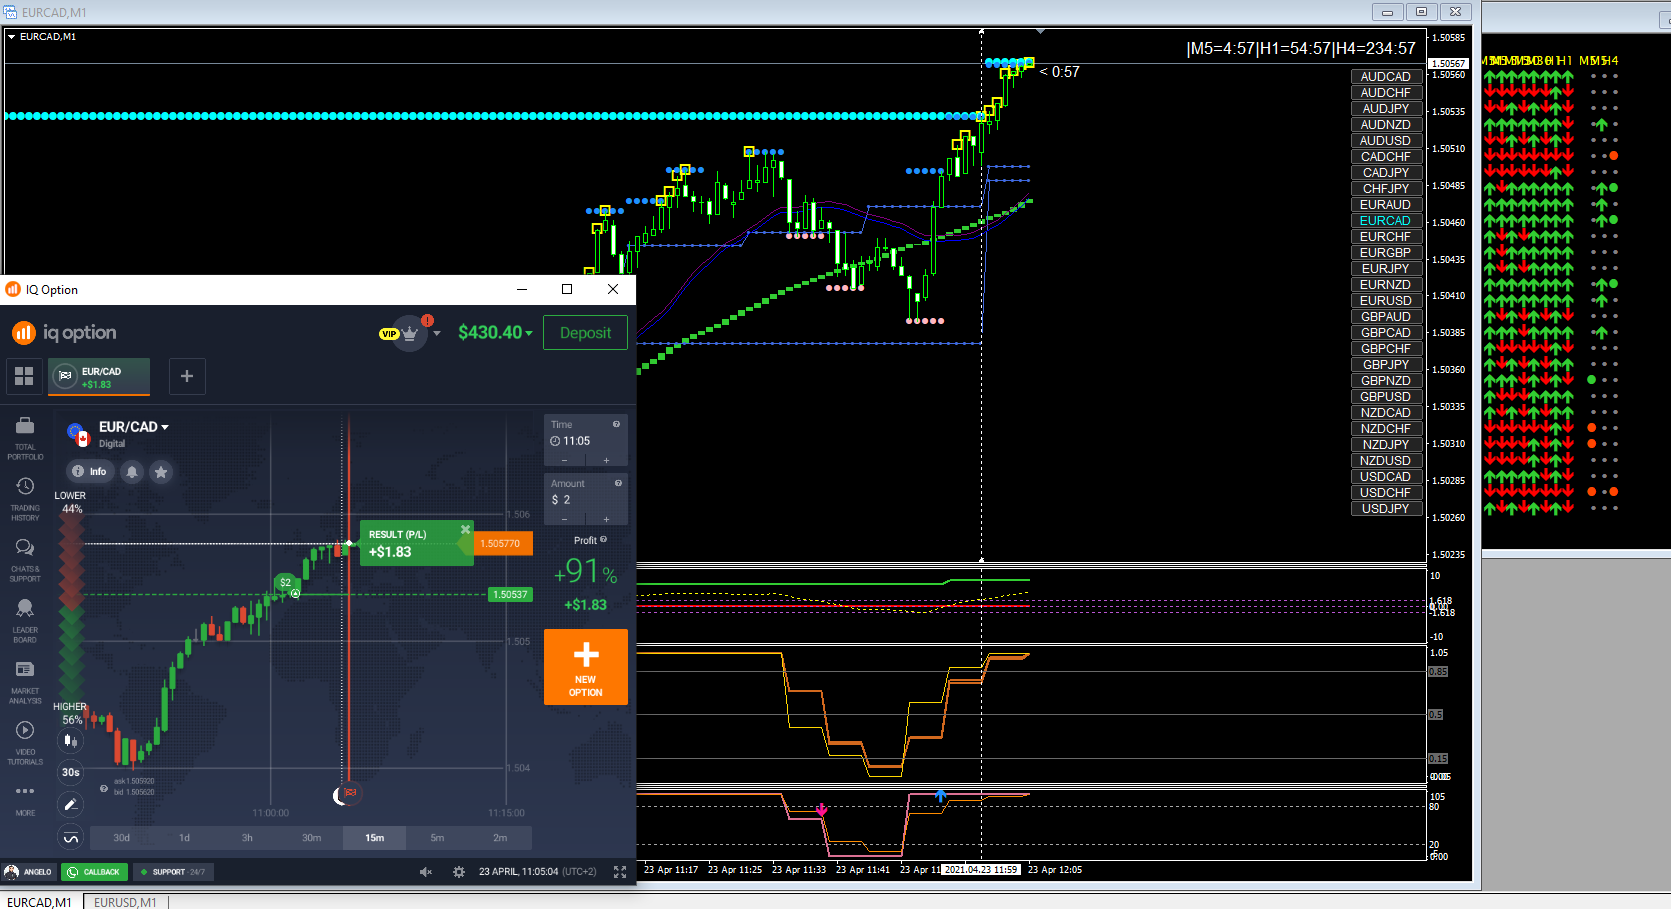
Task: Open the drawing tools pencil icon
Action: pyautogui.click(x=70, y=804)
